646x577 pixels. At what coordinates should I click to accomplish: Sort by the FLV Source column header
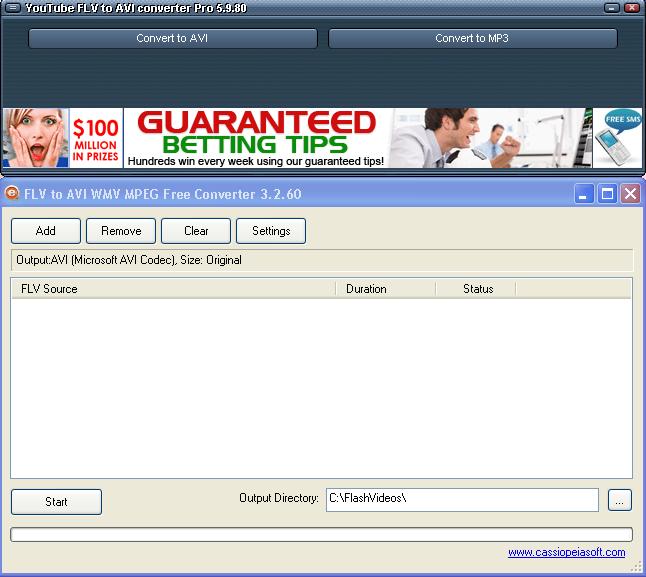coord(173,289)
